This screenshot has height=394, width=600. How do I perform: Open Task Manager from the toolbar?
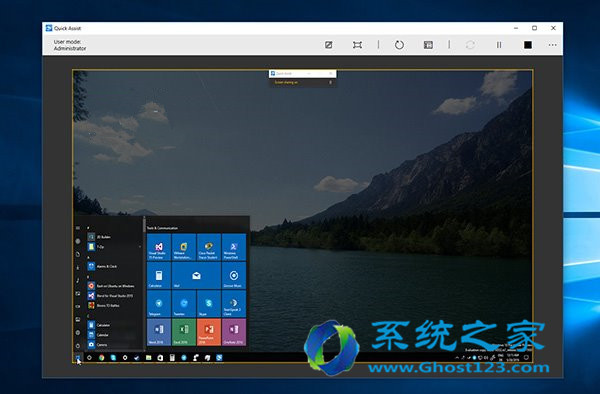click(x=428, y=45)
